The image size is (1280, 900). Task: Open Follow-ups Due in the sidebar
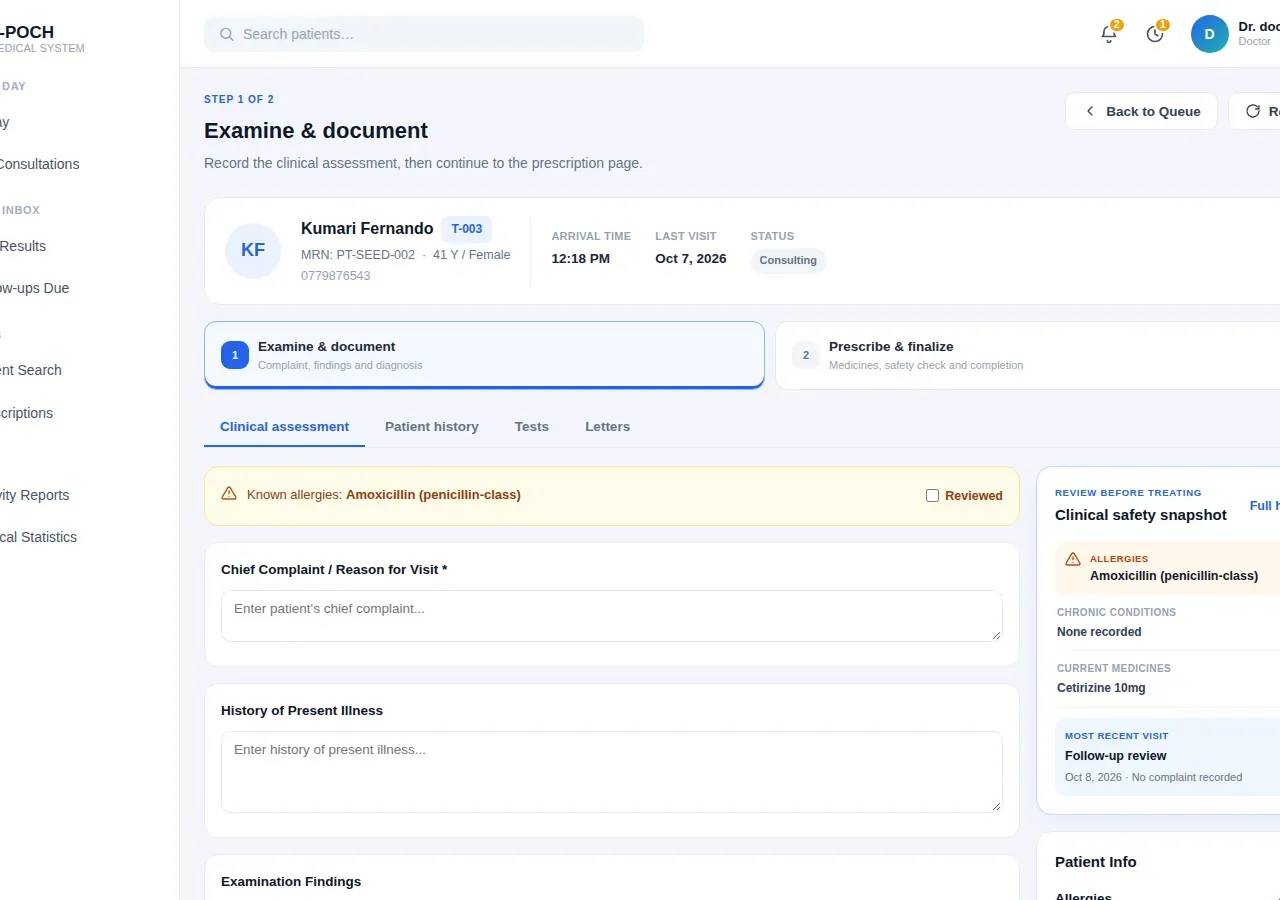pyautogui.click(x=34, y=288)
